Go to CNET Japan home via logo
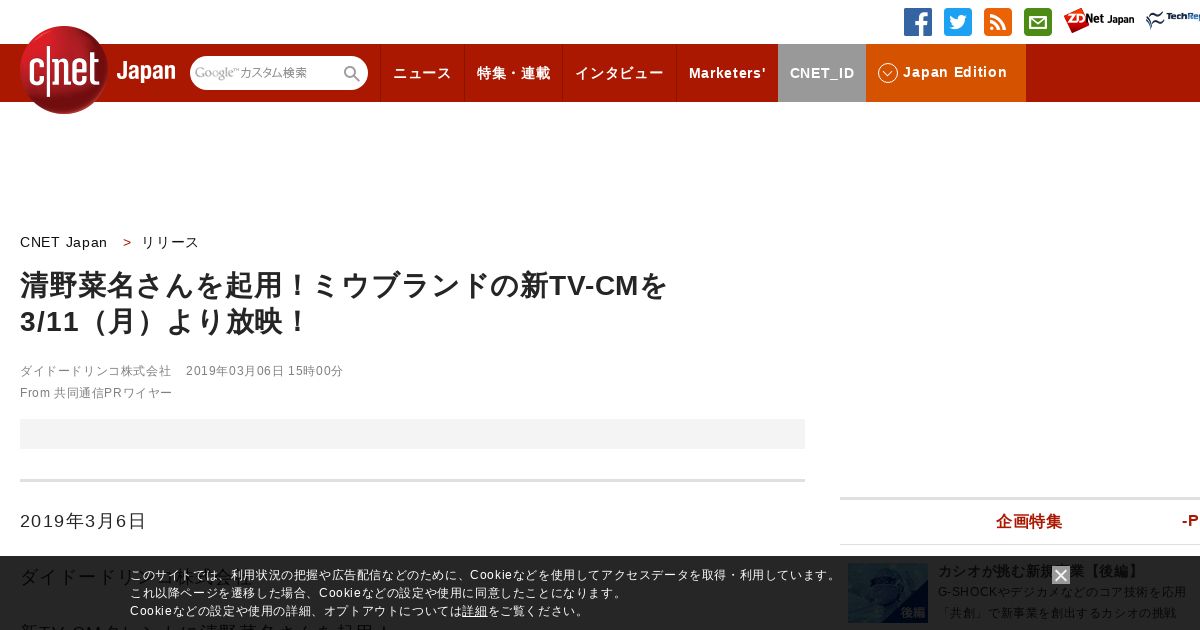This screenshot has width=1200, height=630. tap(98, 70)
